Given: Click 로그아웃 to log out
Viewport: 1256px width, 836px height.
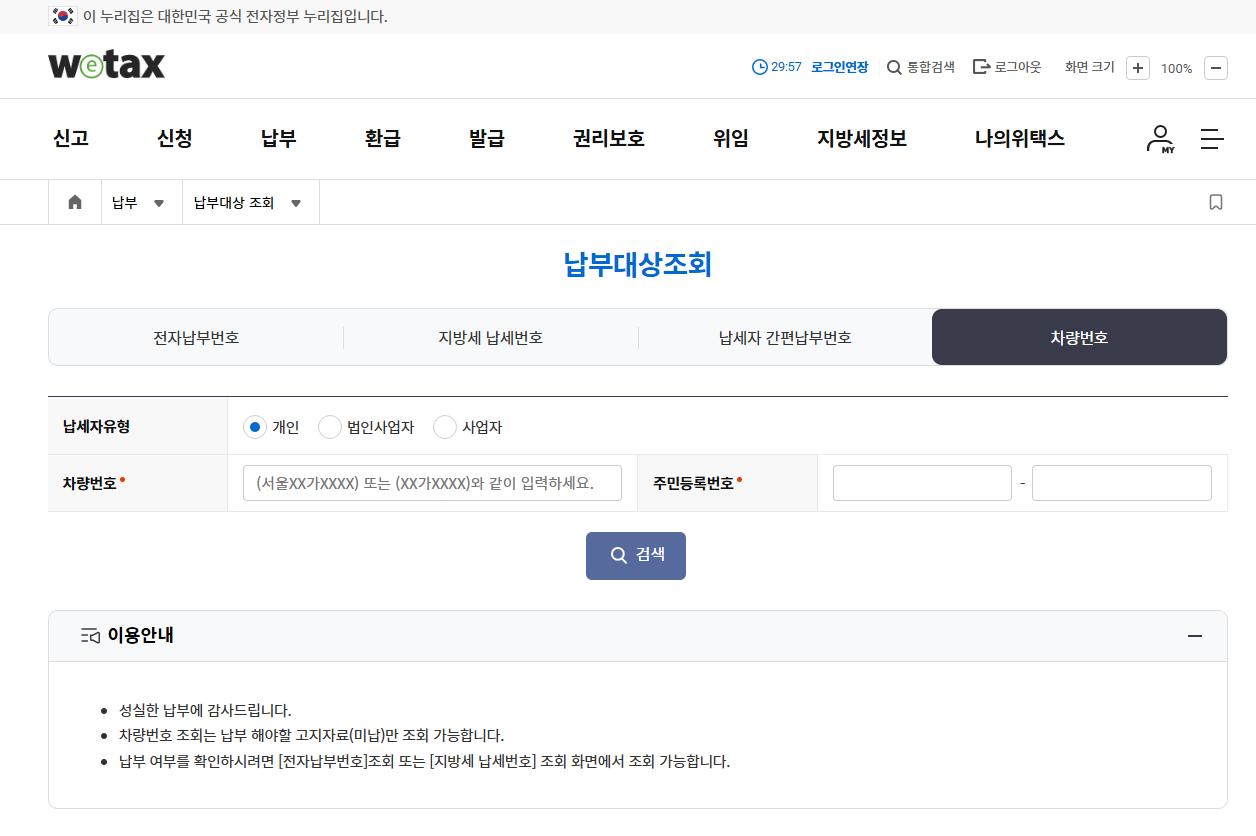Looking at the screenshot, I should pos(1007,67).
